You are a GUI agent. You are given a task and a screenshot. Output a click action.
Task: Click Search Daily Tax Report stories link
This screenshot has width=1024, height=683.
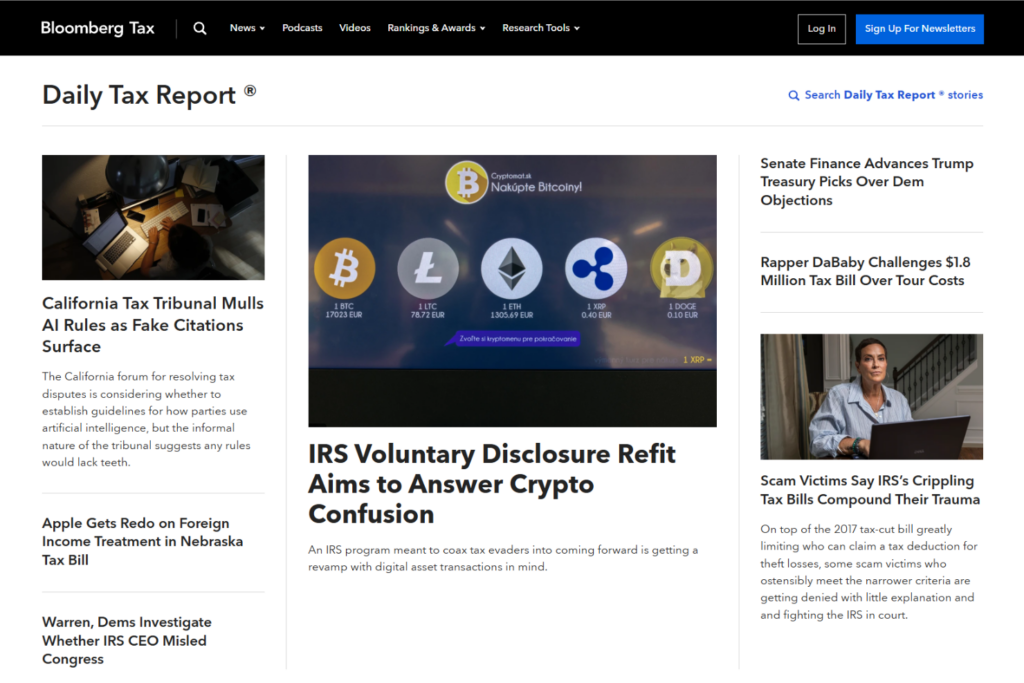(886, 95)
